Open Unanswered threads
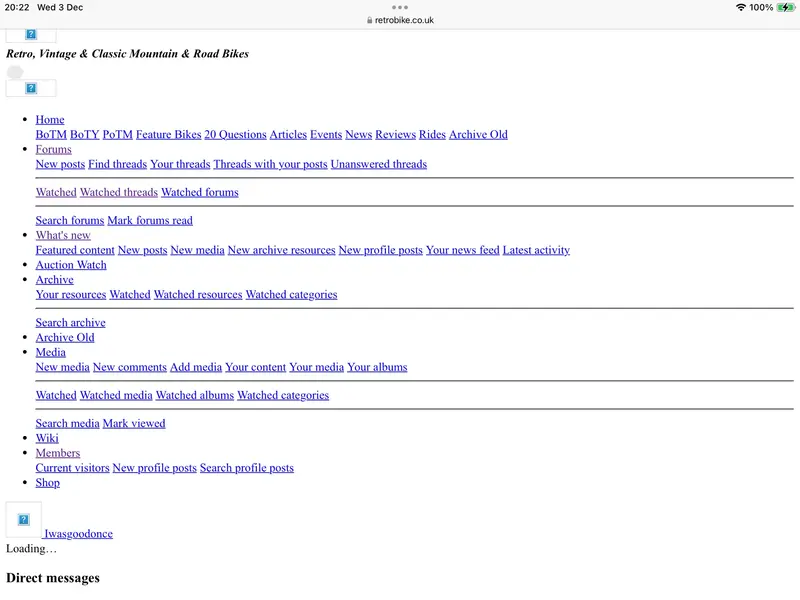Image resolution: width=800 pixels, height=600 pixels. pos(378,164)
